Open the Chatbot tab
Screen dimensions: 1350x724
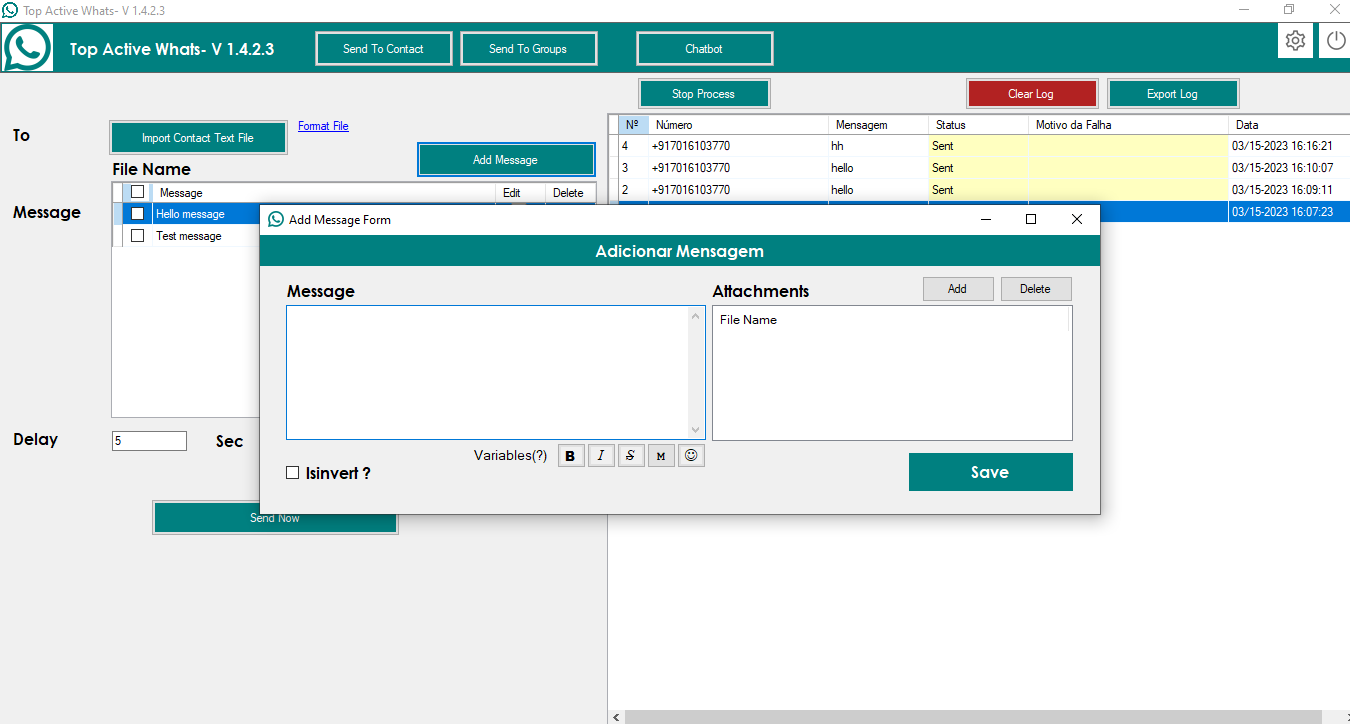704,49
